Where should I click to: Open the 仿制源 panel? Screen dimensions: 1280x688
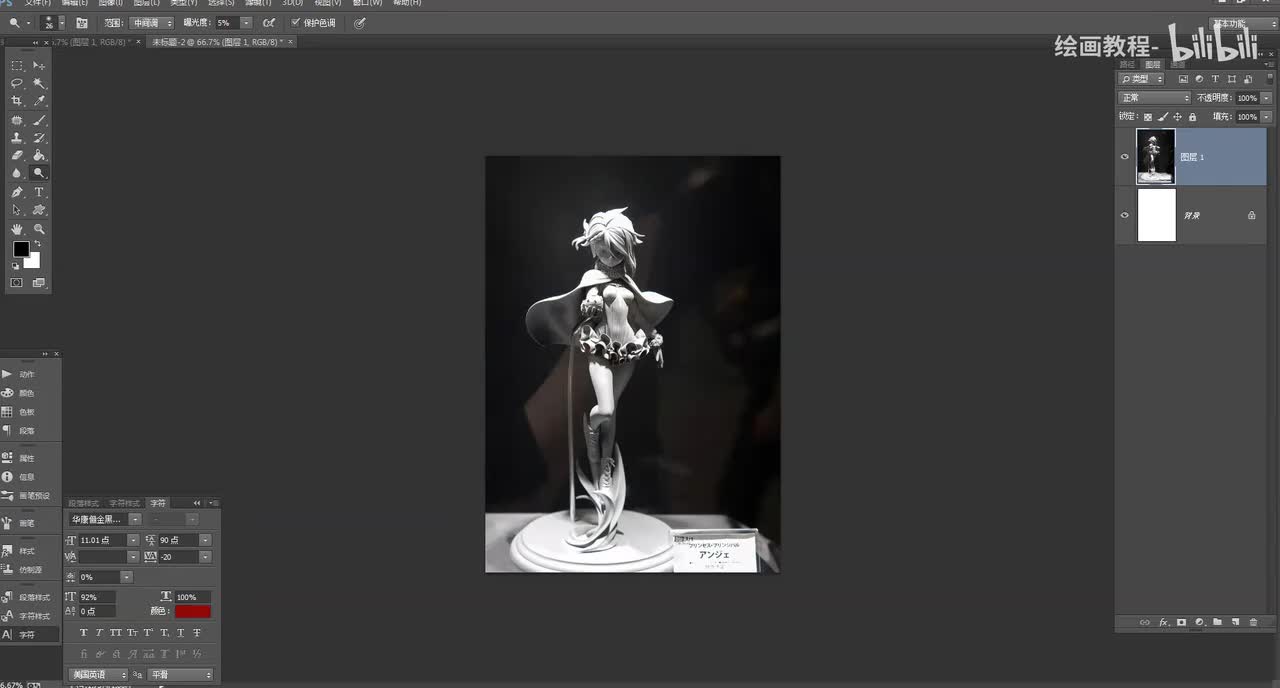[27, 570]
